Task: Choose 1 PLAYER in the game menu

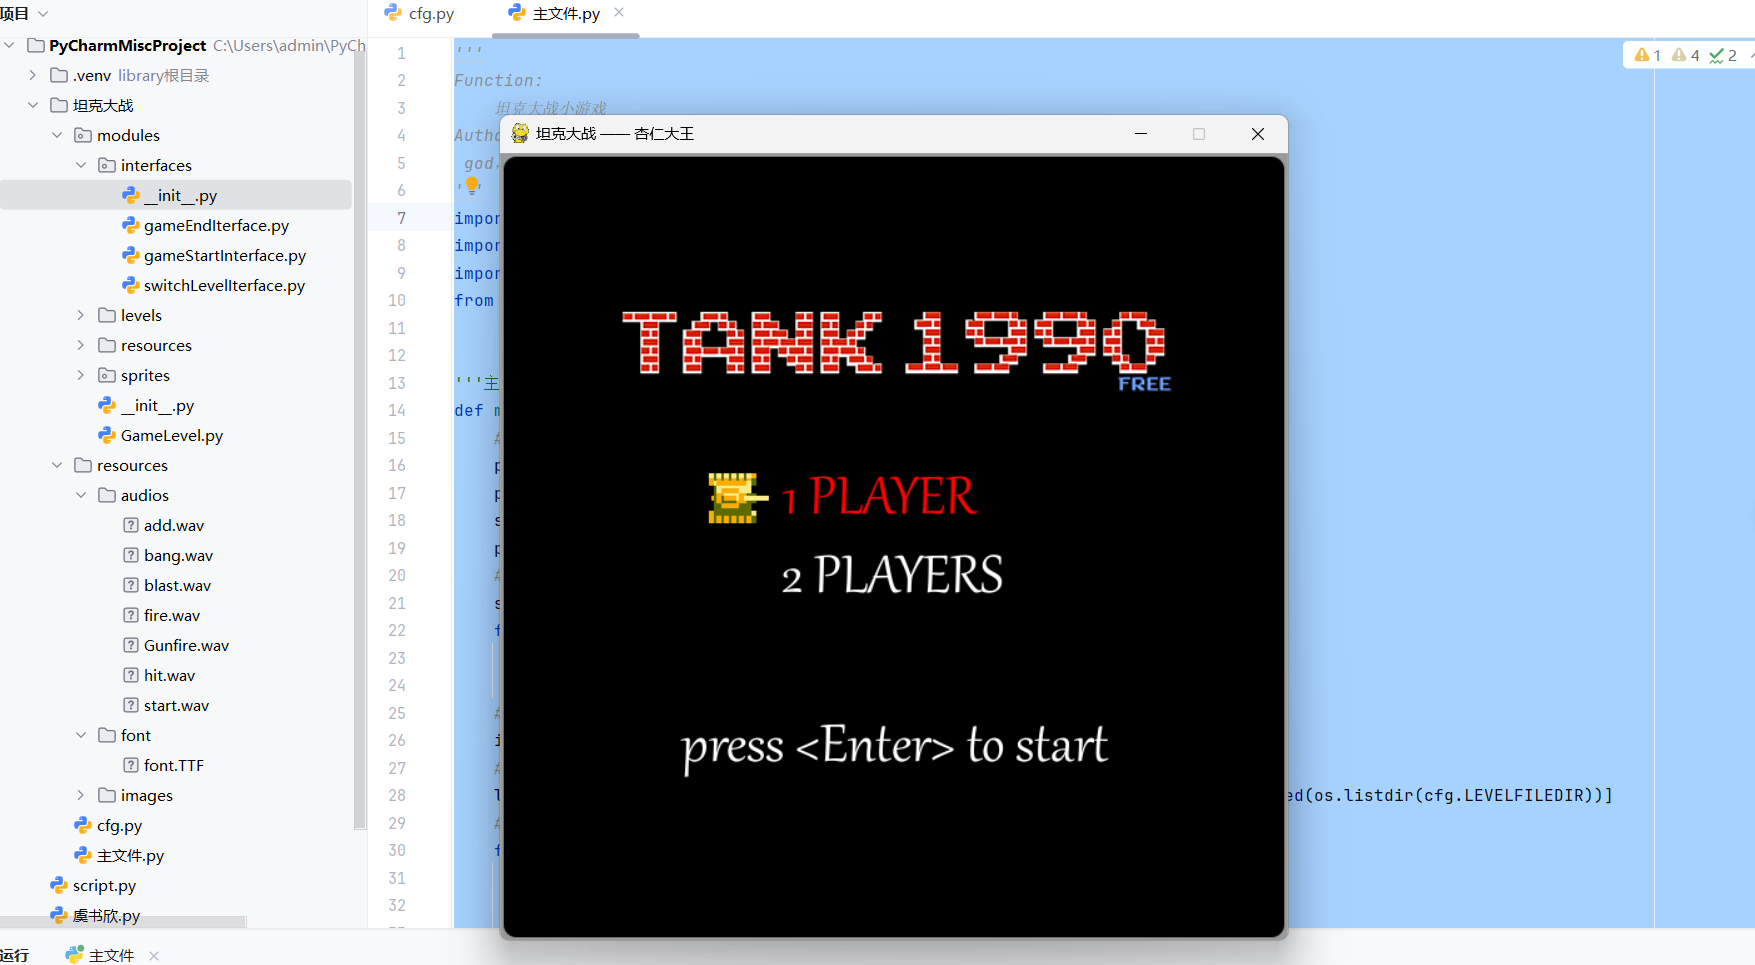Action: (878, 496)
